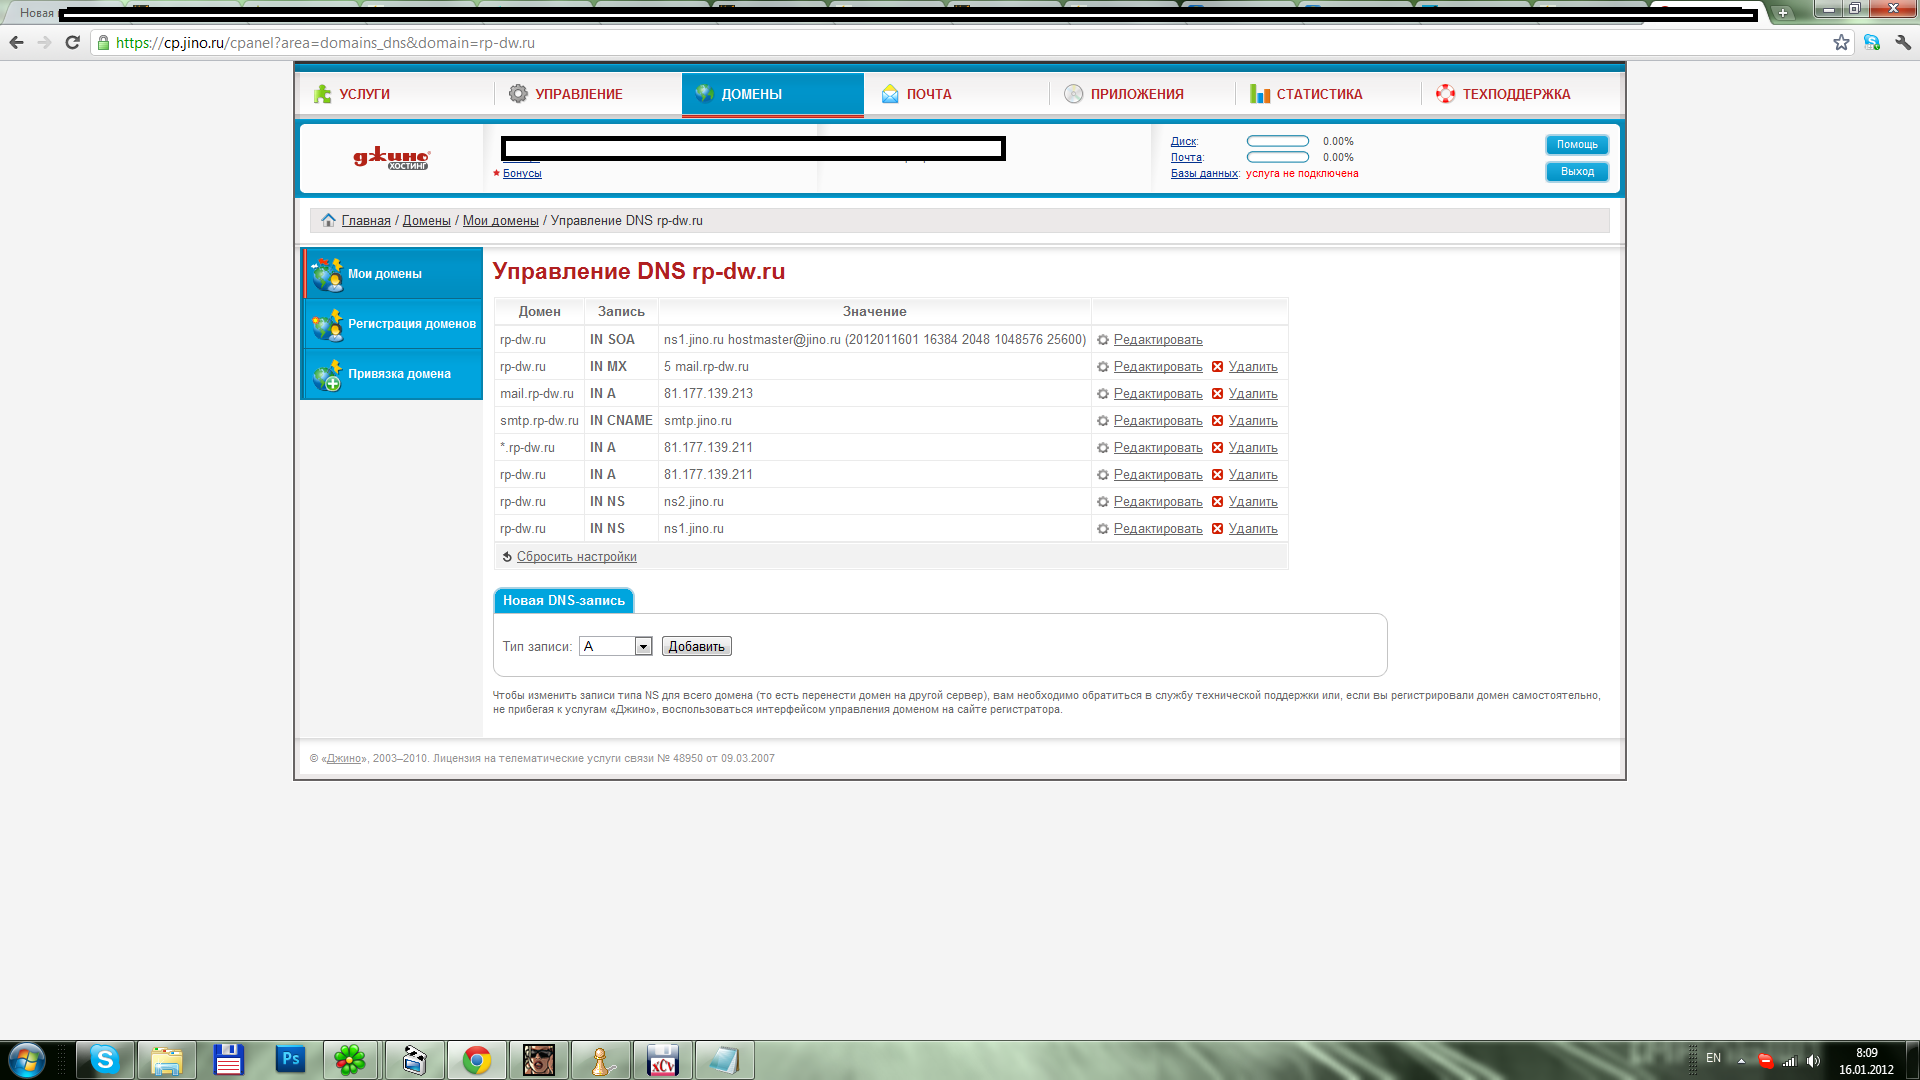This screenshot has height=1080, width=1920.
Task: Expand the record type dropdown
Action: click(643, 647)
